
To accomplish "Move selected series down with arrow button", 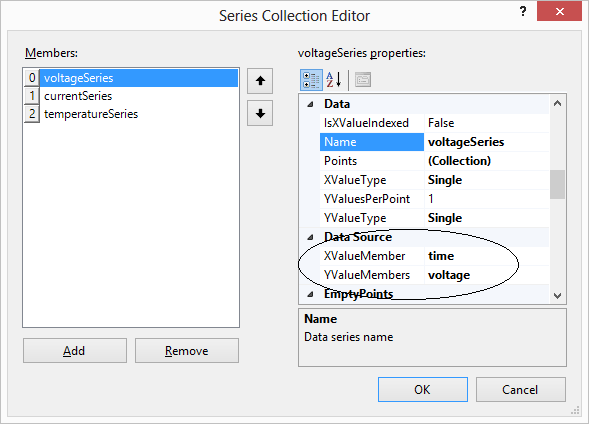I will 260,113.
